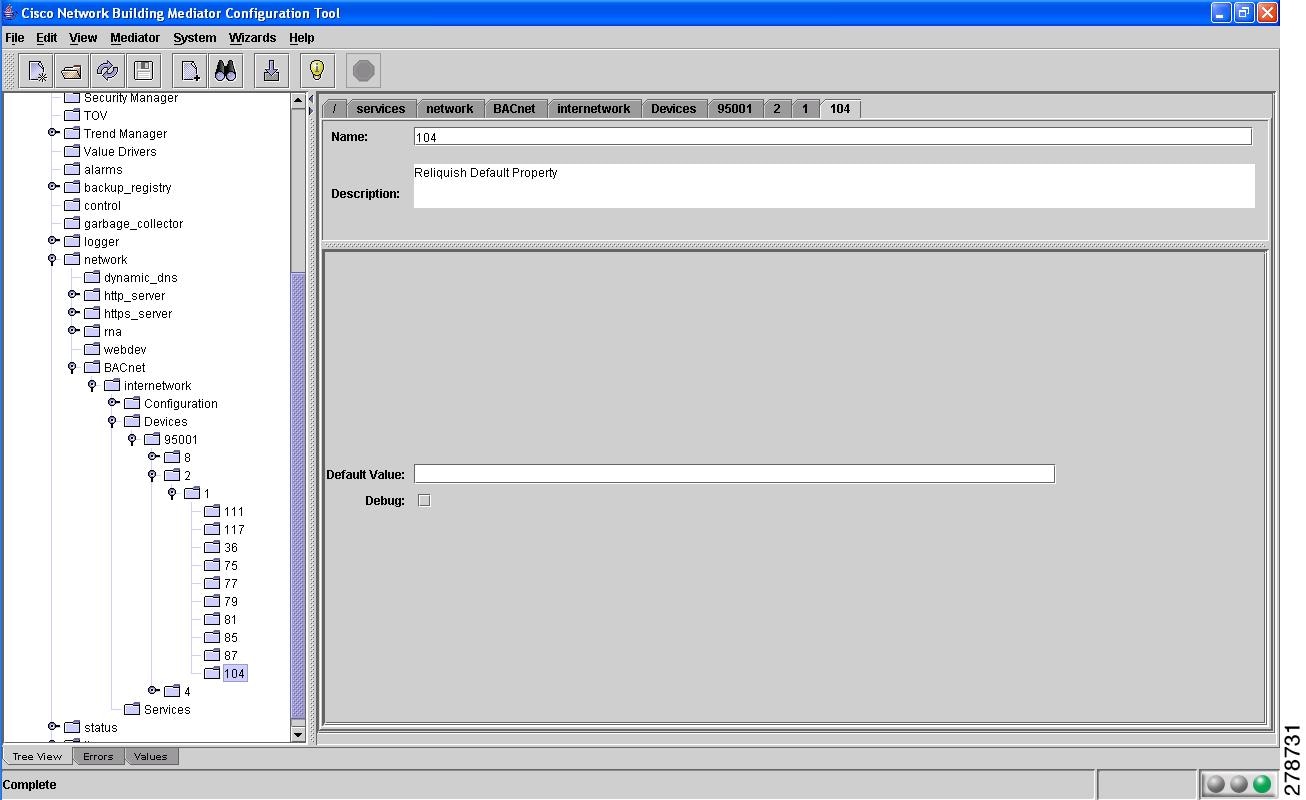Switch to the Tree View tab

(37, 757)
